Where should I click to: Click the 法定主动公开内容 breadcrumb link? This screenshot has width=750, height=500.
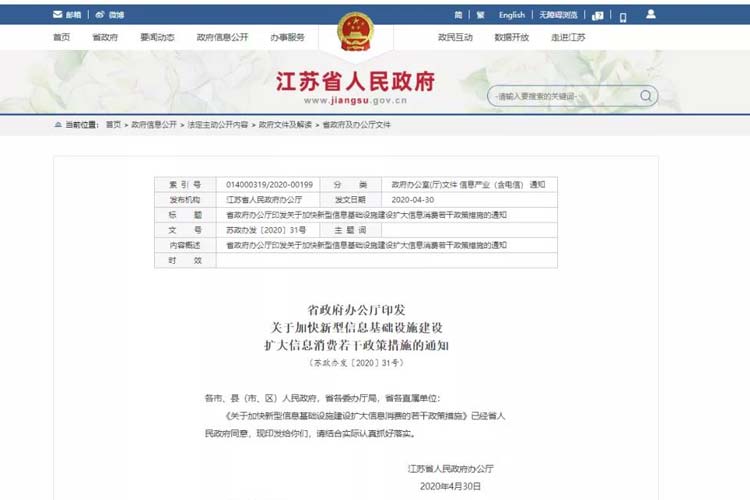tap(217, 125)
